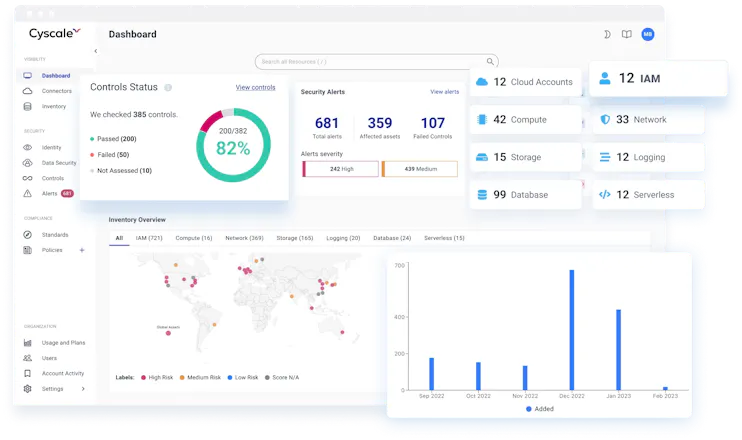The width and height of the screenshot is (742, 440).
Task: Click the 681 Total alerts value
Action: click(x=327, y=123)
